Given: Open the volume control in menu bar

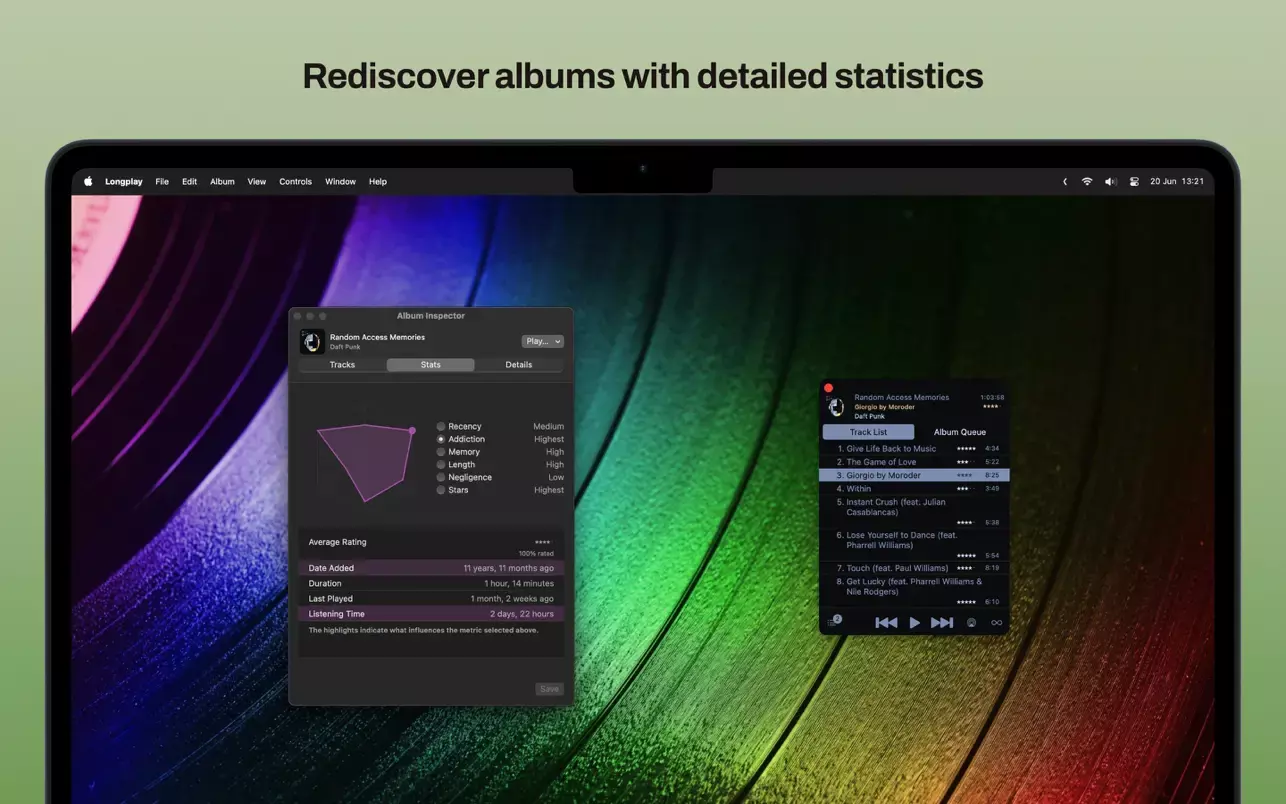Looking at the screenshot, I should [x=1110, y=181].
